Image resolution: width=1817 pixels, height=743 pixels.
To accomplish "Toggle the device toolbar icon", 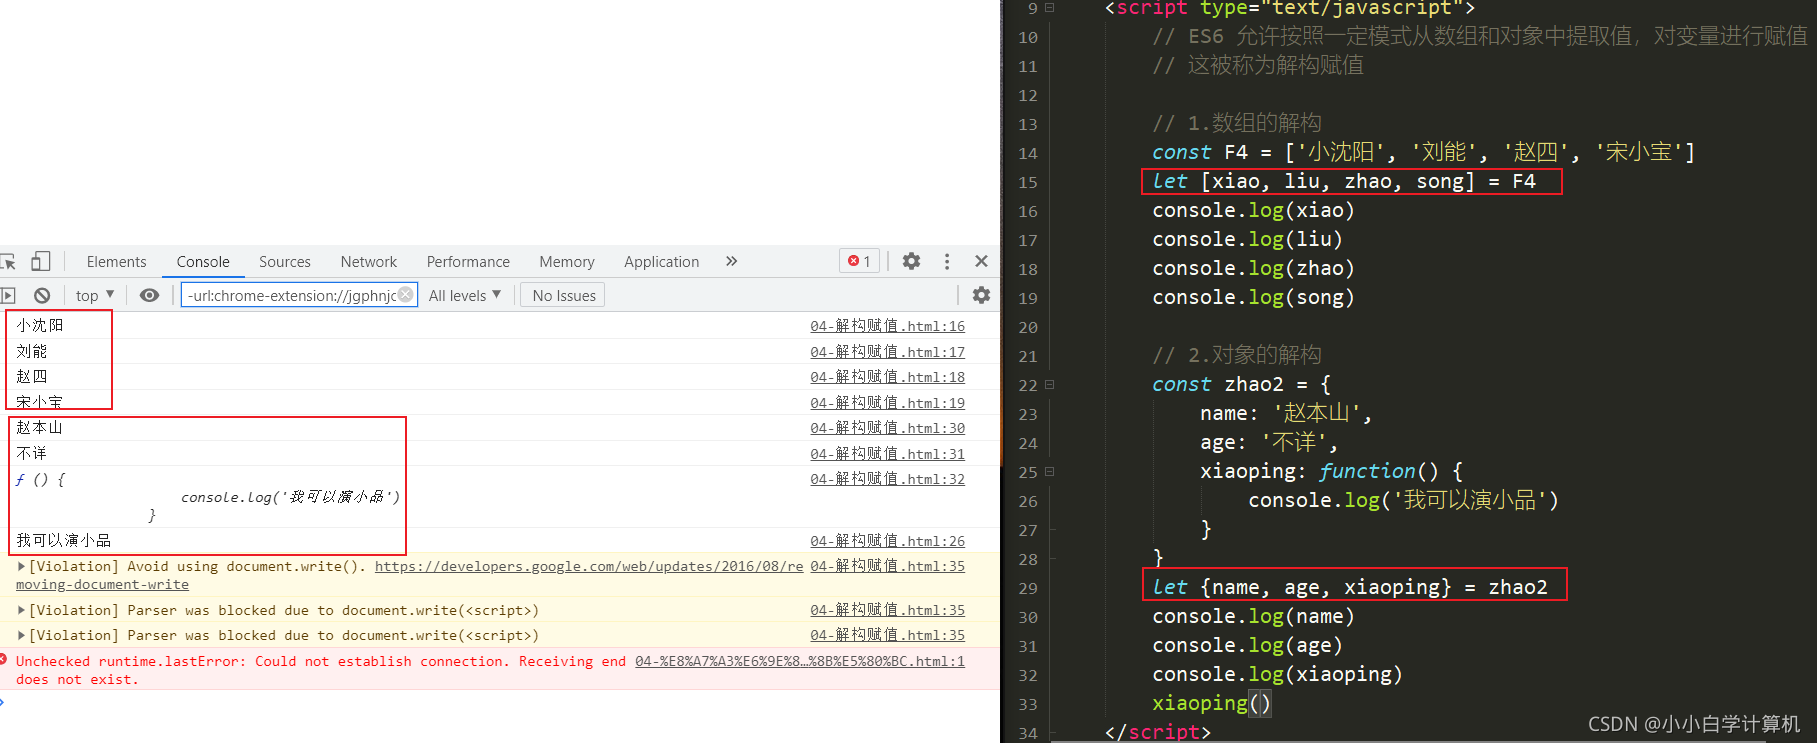I will tap(40, 261).
